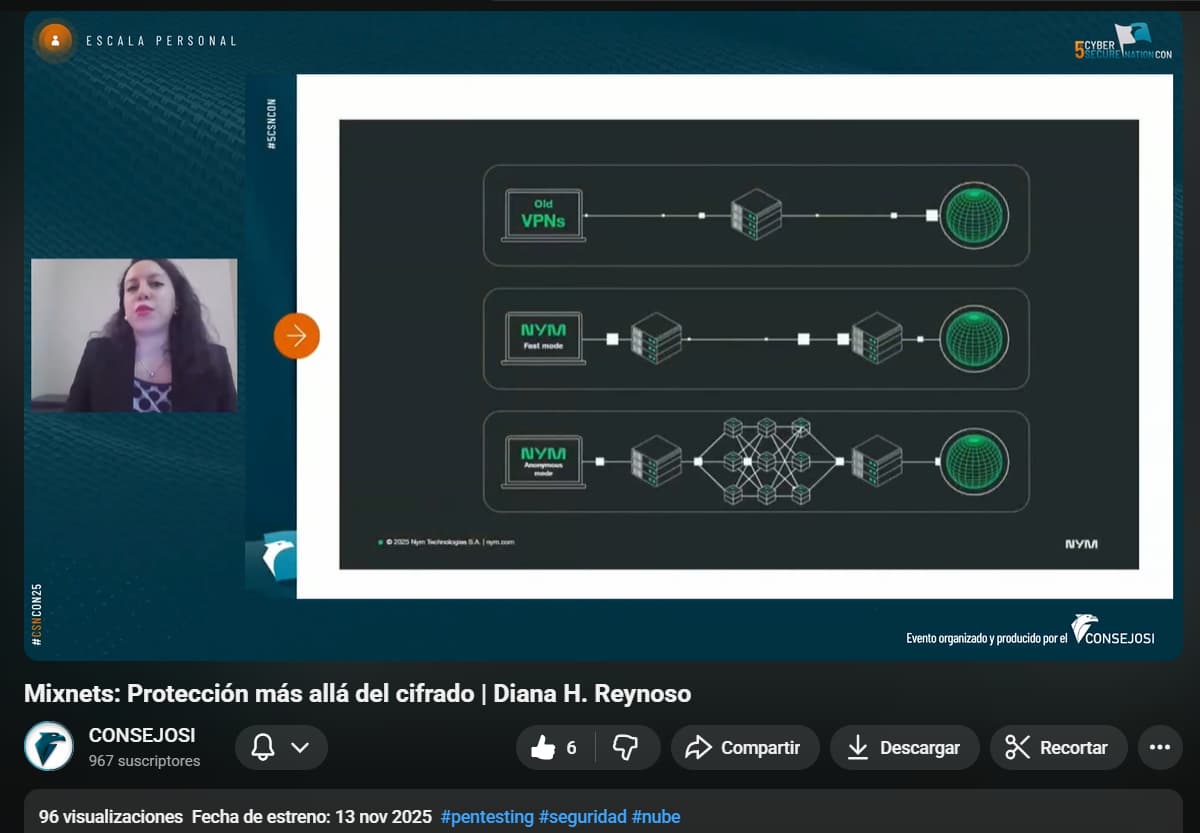1200x833 pixels.
Task: Click the Cyber Secure Nation Con logo
Action: [x=1123, y=43]
